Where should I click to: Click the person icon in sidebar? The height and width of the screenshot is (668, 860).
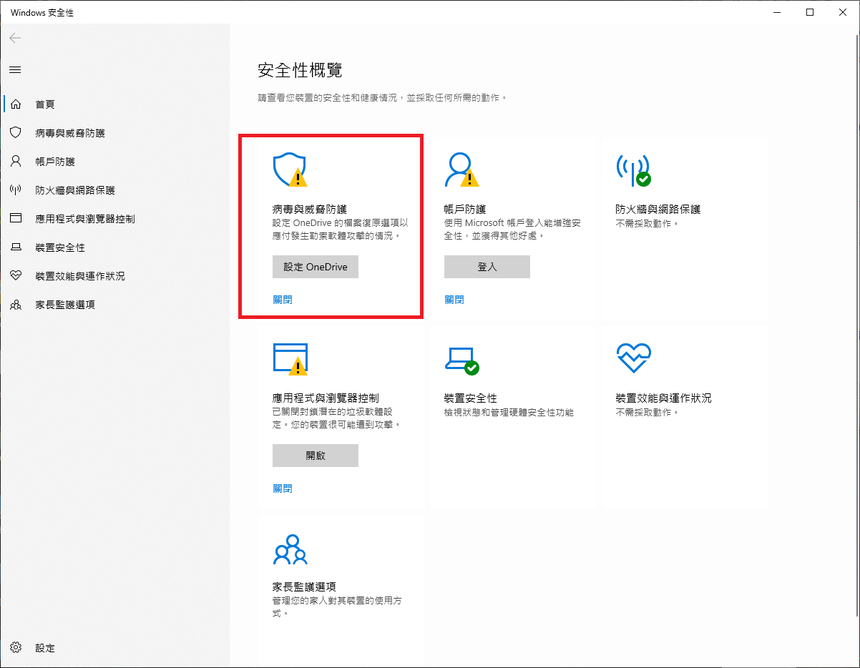pos(16,161)
